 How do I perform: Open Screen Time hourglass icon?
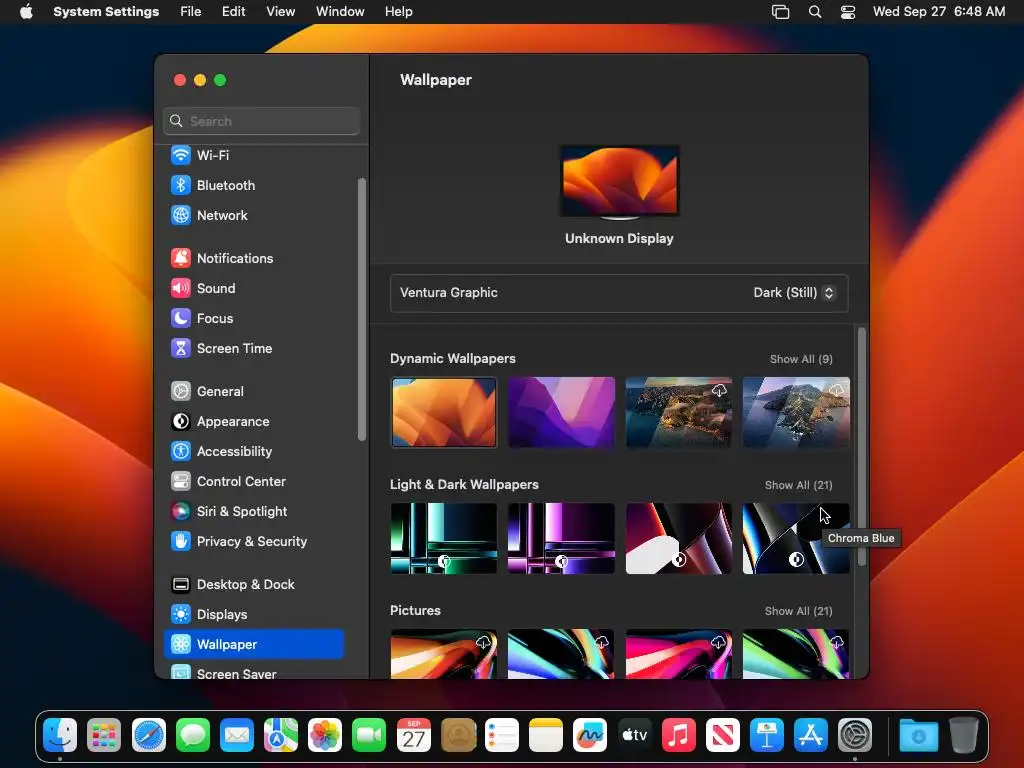(x=181, y=348)
